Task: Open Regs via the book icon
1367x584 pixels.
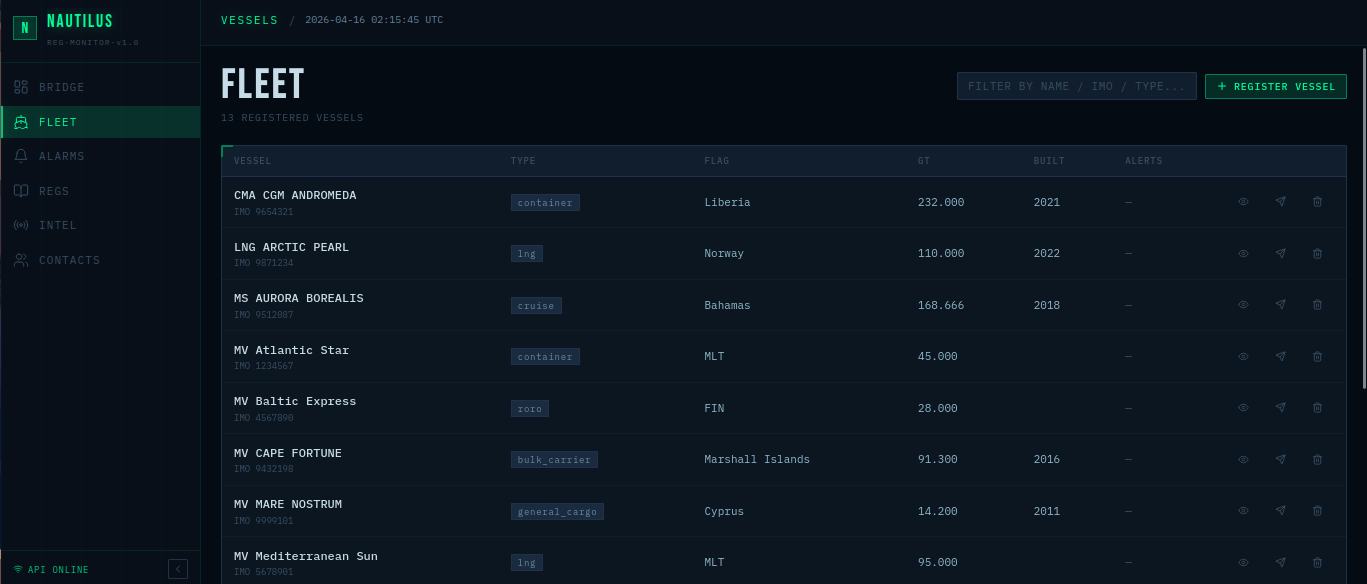Action: pos(21,191)
